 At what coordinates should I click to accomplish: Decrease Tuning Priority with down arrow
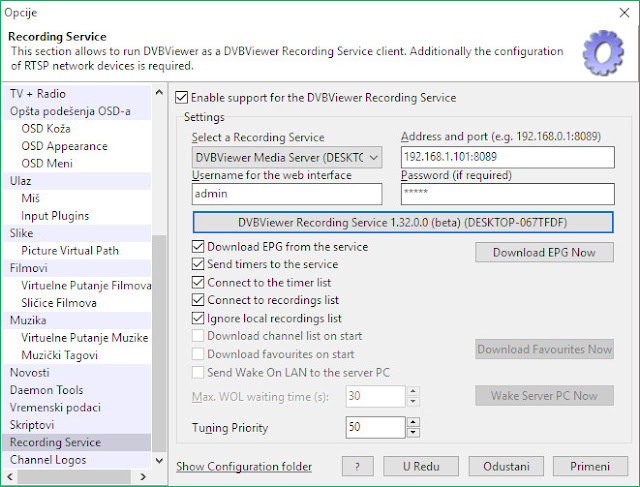(413, 433)
